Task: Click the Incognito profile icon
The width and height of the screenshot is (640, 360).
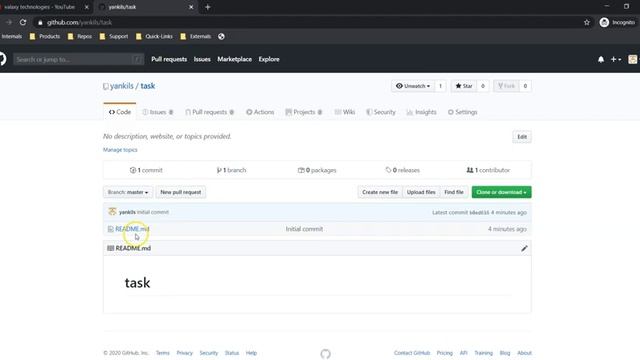Action: coord(604,22)
